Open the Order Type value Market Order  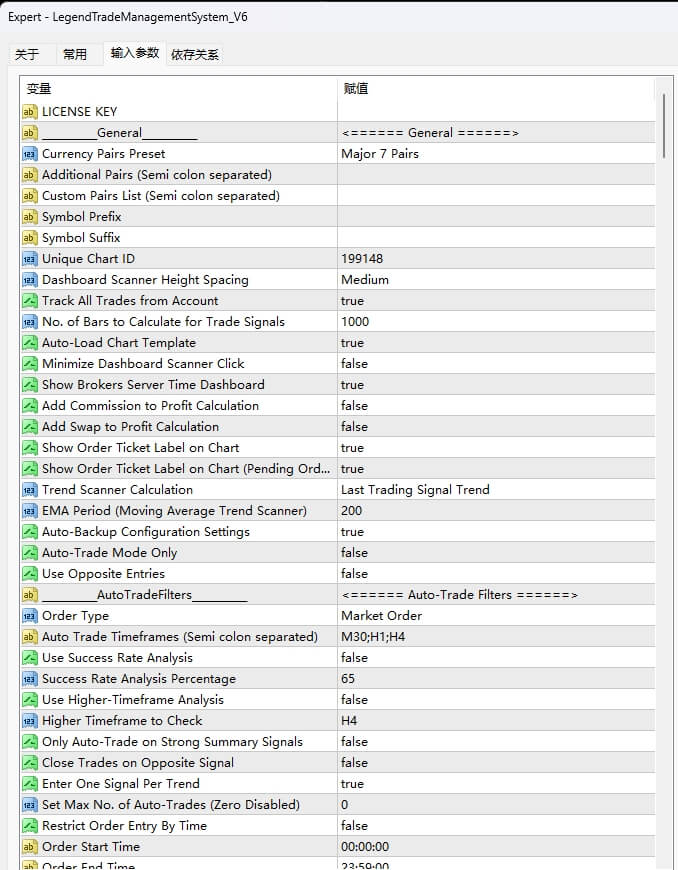(496, 616)
